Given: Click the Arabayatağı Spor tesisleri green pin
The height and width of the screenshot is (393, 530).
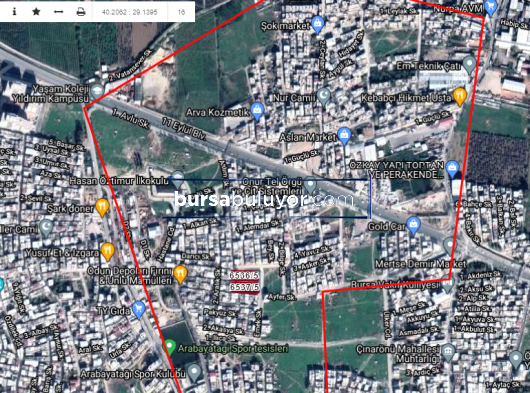Looking at the screenshot, I should (170, 347).
